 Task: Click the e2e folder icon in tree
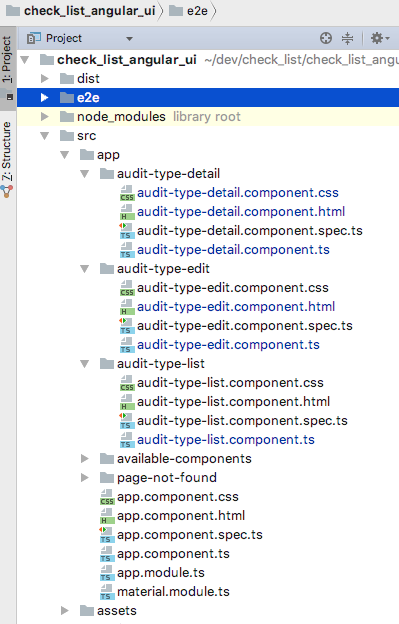(x=67, y=98)
